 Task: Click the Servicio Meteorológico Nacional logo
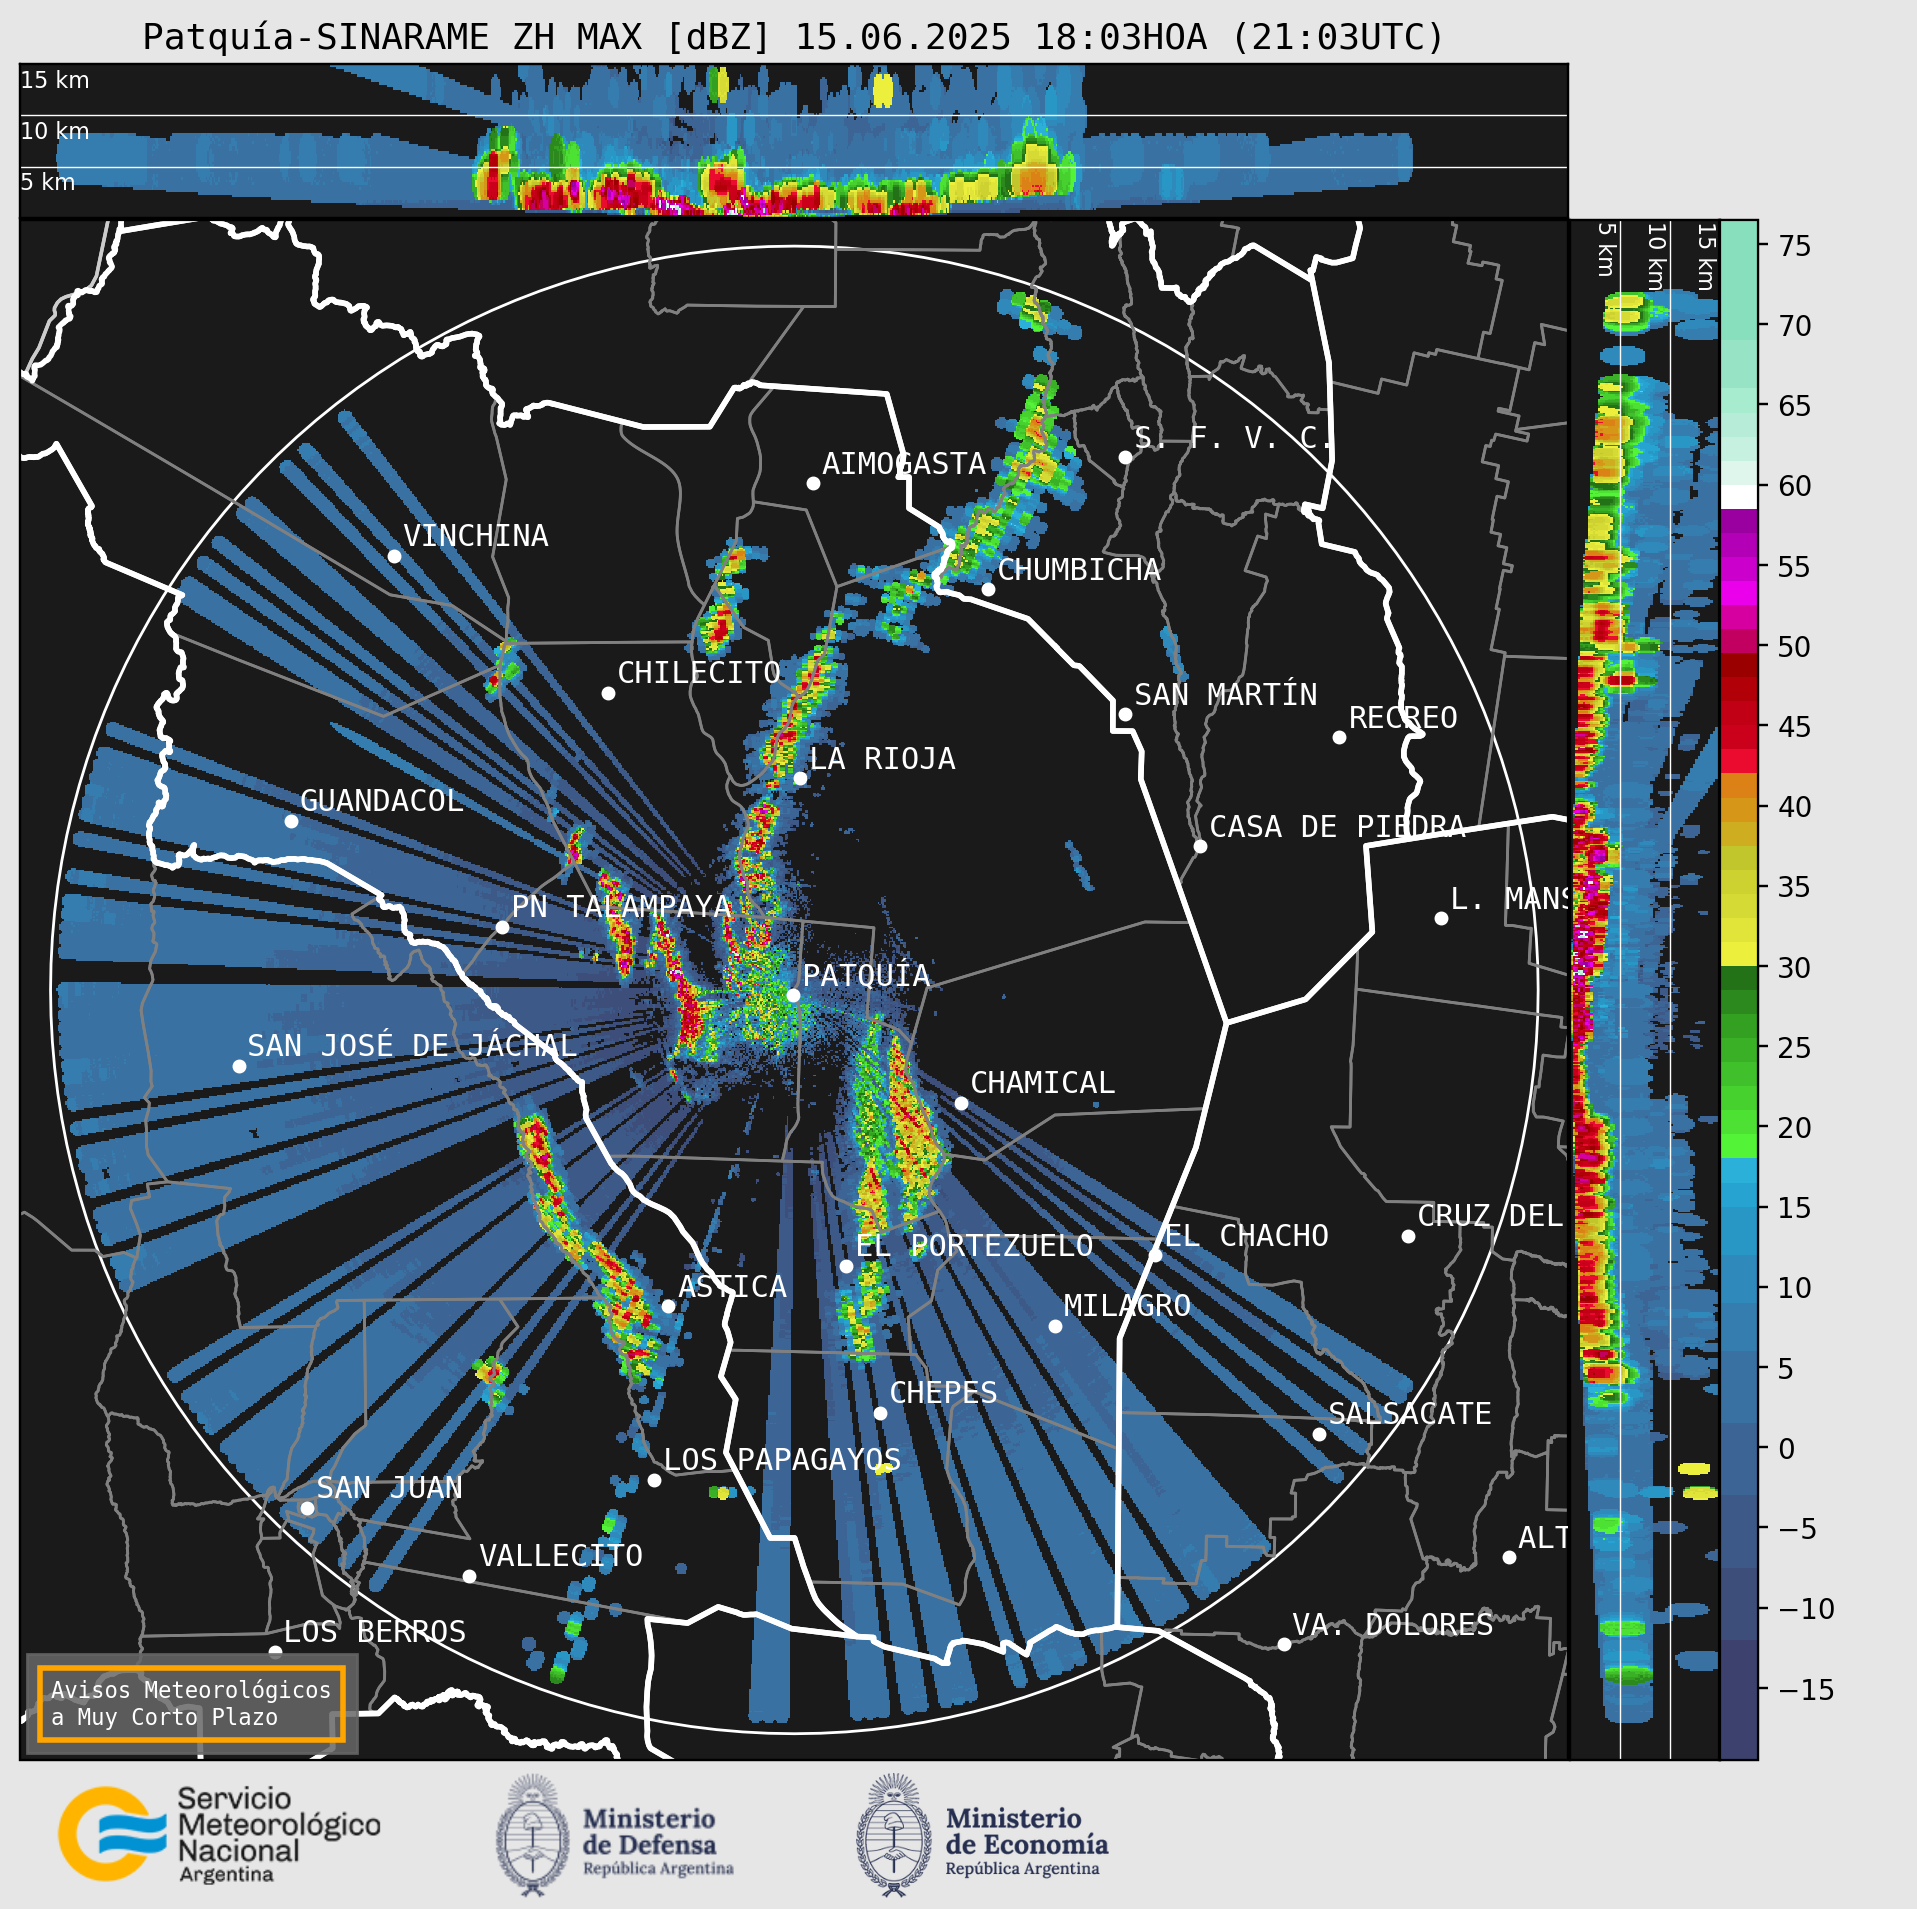[220, 1834]
